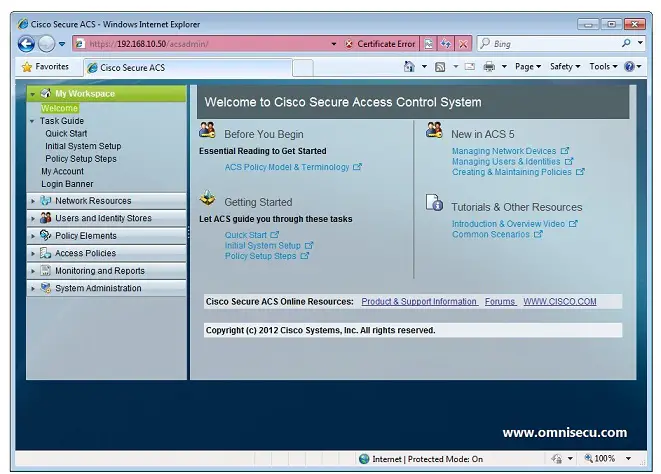The image size is (661, 474).
Task: Open the address bar history dropdown
Action: pos(333,44)
